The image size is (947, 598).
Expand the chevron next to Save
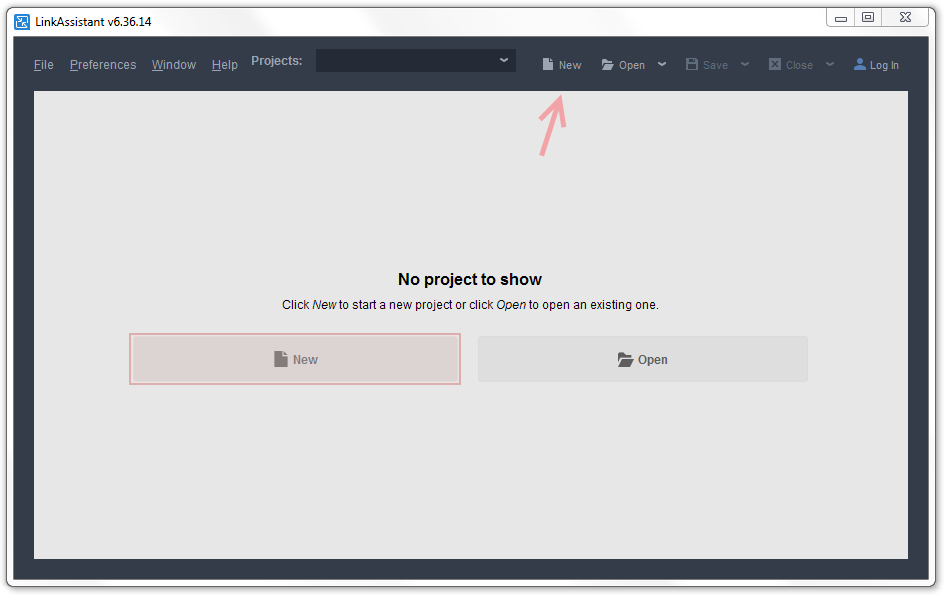point(745,64)
